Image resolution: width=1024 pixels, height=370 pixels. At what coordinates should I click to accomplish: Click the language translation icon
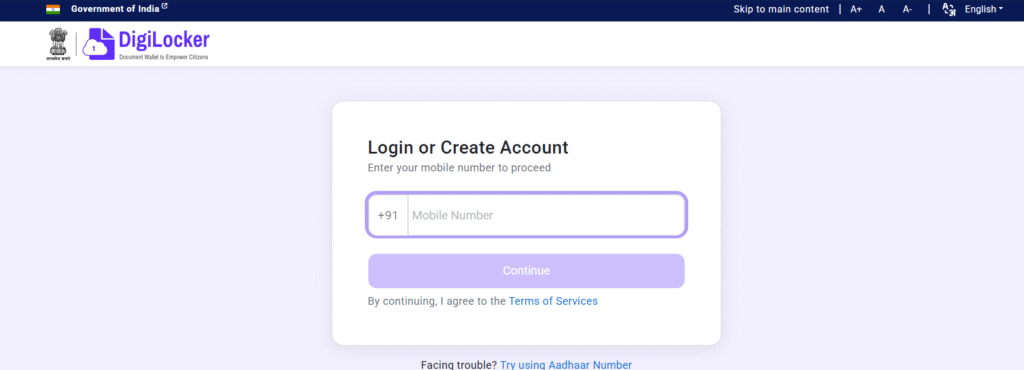pos(949,9)
